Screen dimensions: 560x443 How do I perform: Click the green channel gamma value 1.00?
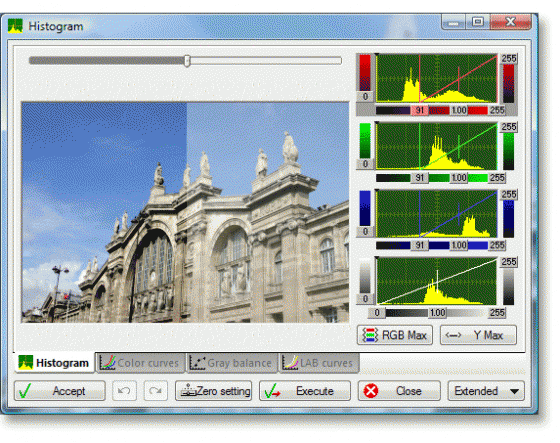point(459,178)
